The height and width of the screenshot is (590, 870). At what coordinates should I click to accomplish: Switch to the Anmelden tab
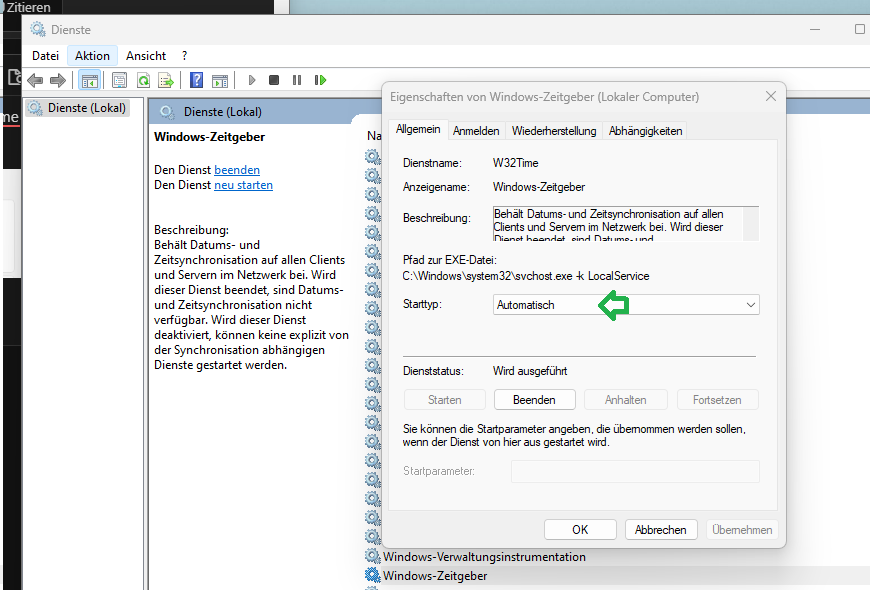pyautogui.click(x=476, y=131)
